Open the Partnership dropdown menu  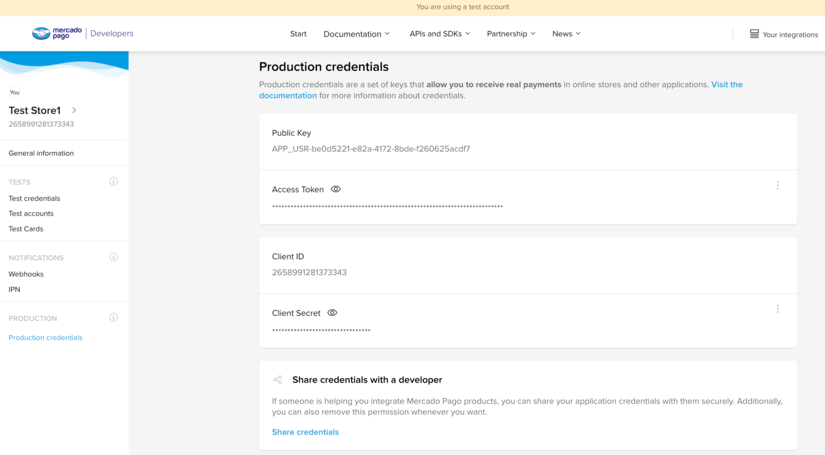click(511, 34)
